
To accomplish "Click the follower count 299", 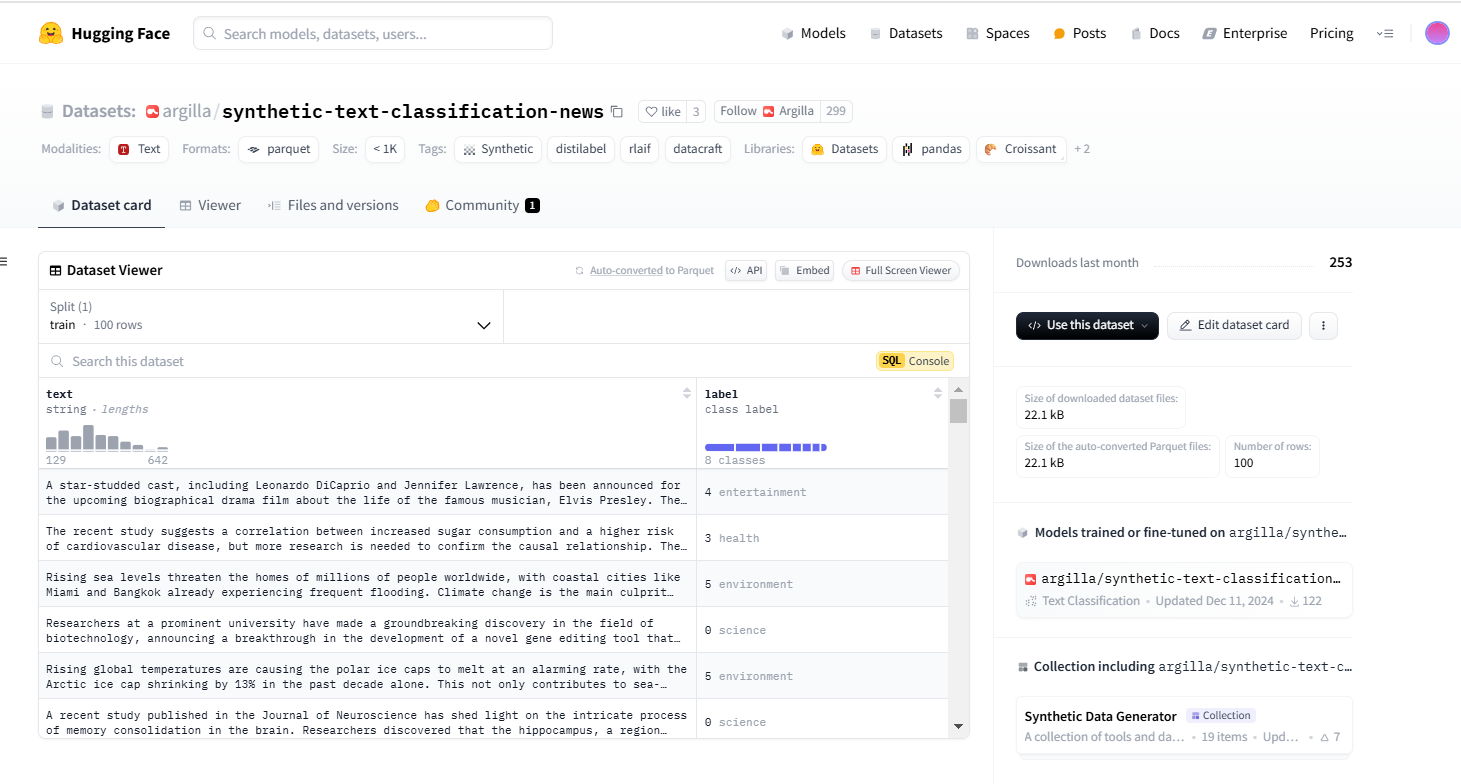I will pos(836,111).
